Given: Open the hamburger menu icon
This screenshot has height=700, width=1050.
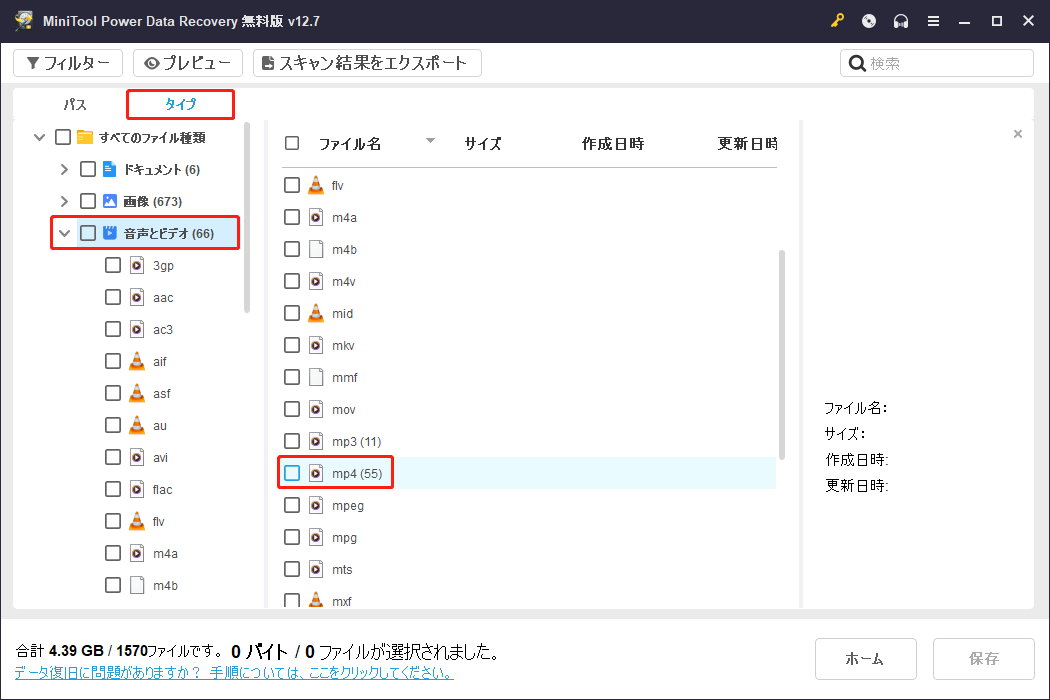Looking at the screenshot, I should [933, 20].
